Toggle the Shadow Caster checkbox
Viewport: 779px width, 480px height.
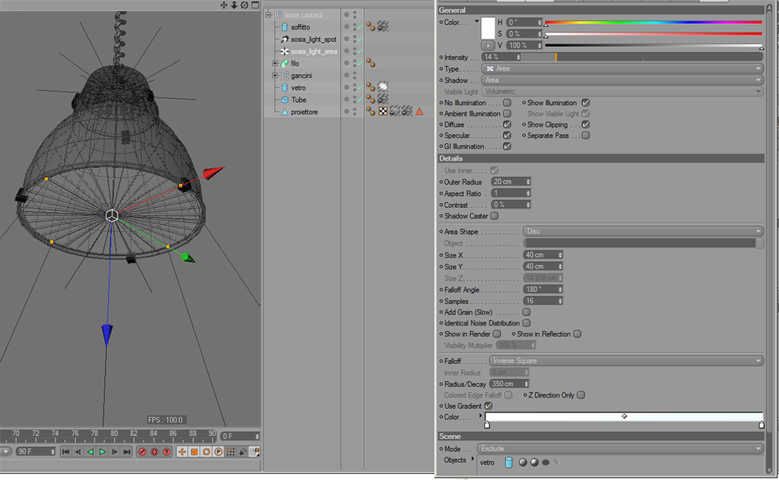[494, 216]
